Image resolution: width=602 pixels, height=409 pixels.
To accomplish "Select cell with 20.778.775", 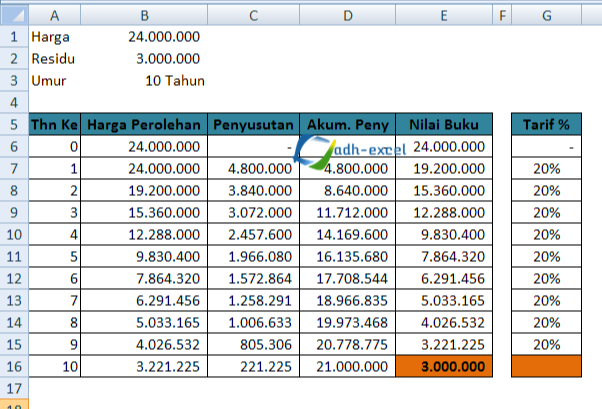I will coord(347,344).
